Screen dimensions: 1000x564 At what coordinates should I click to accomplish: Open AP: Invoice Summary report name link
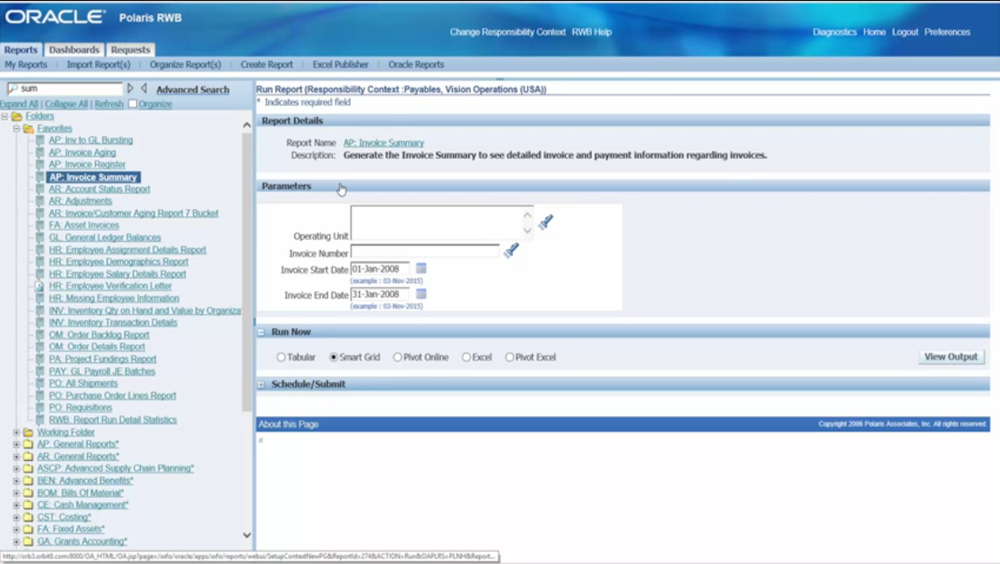(x=383, y=143)
